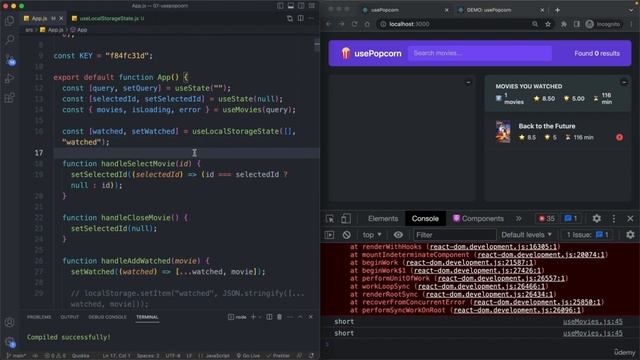
Task: Open the editor More Actions menu
Action: [311, 18]
